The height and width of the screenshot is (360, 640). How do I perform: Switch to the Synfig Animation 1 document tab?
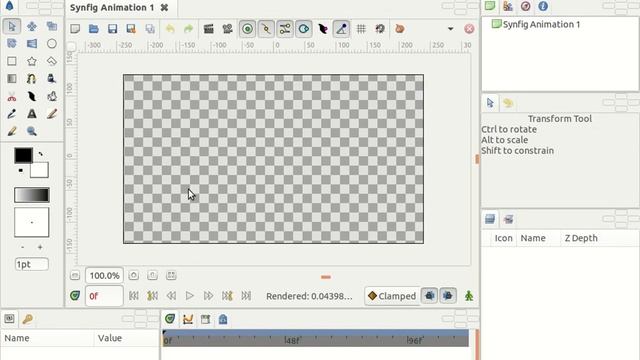(x=112, y=8)
